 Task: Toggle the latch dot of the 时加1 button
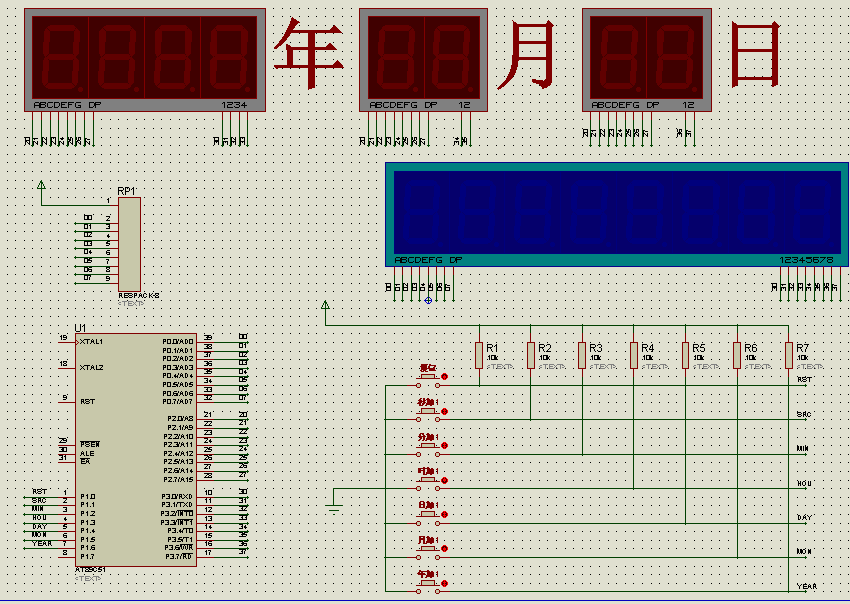tap(445, 480)
